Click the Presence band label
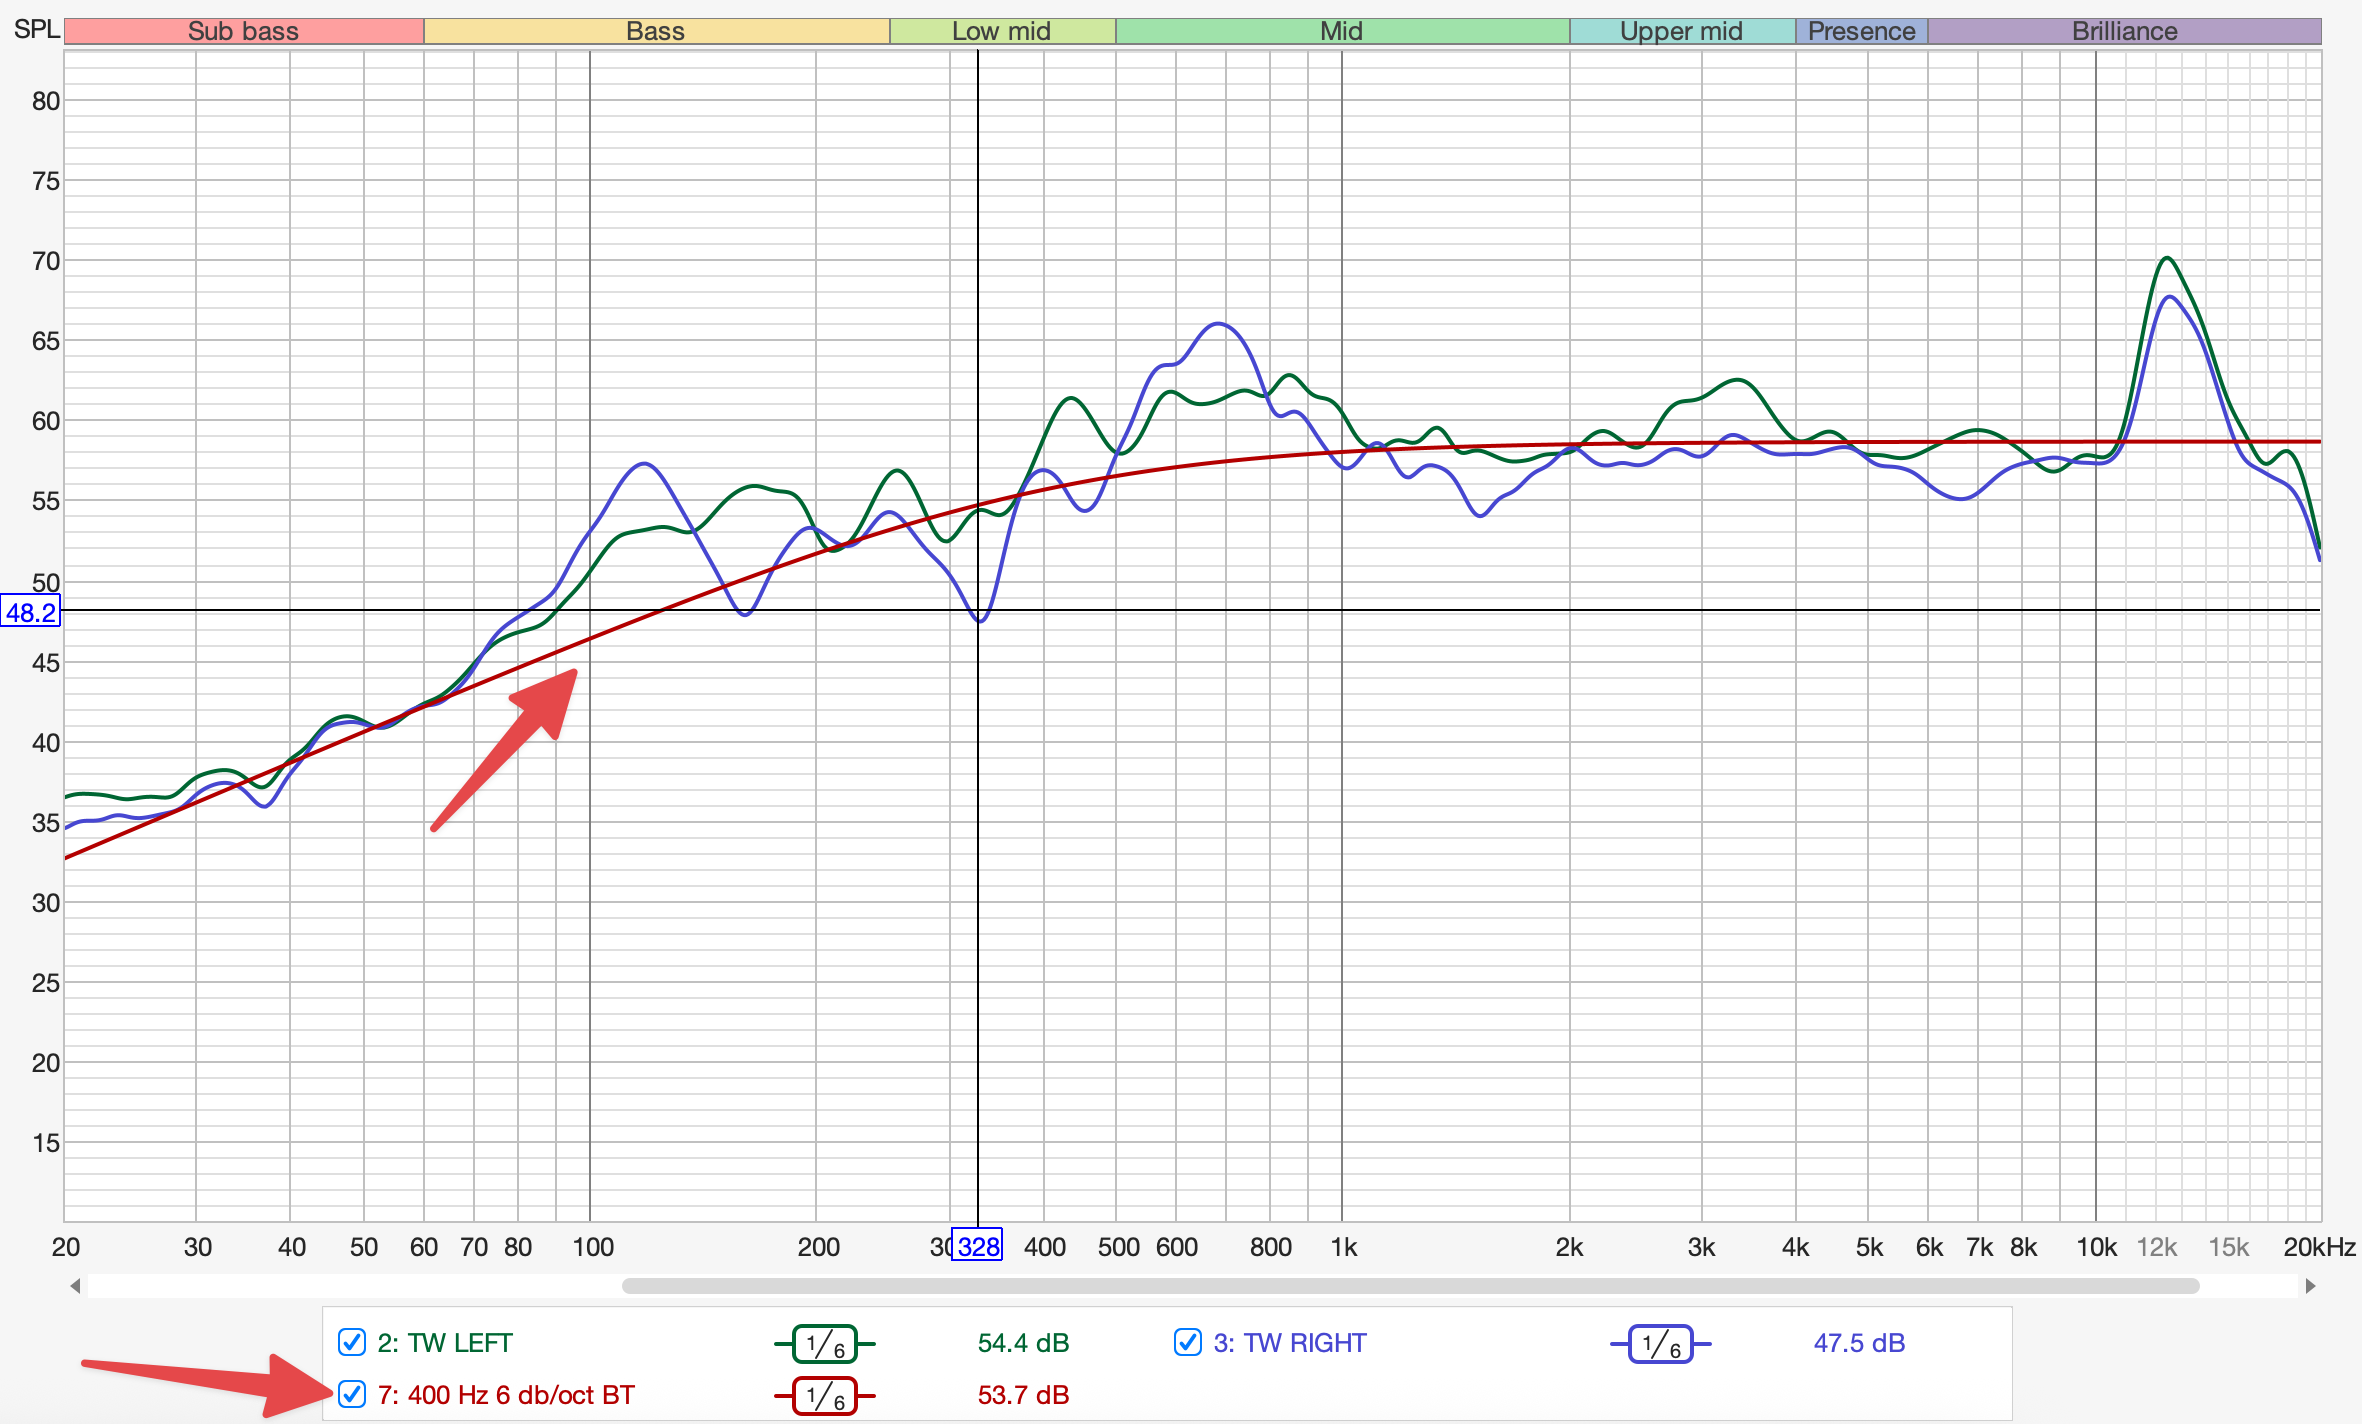 pyautogui.click(x=1861, y=31)
